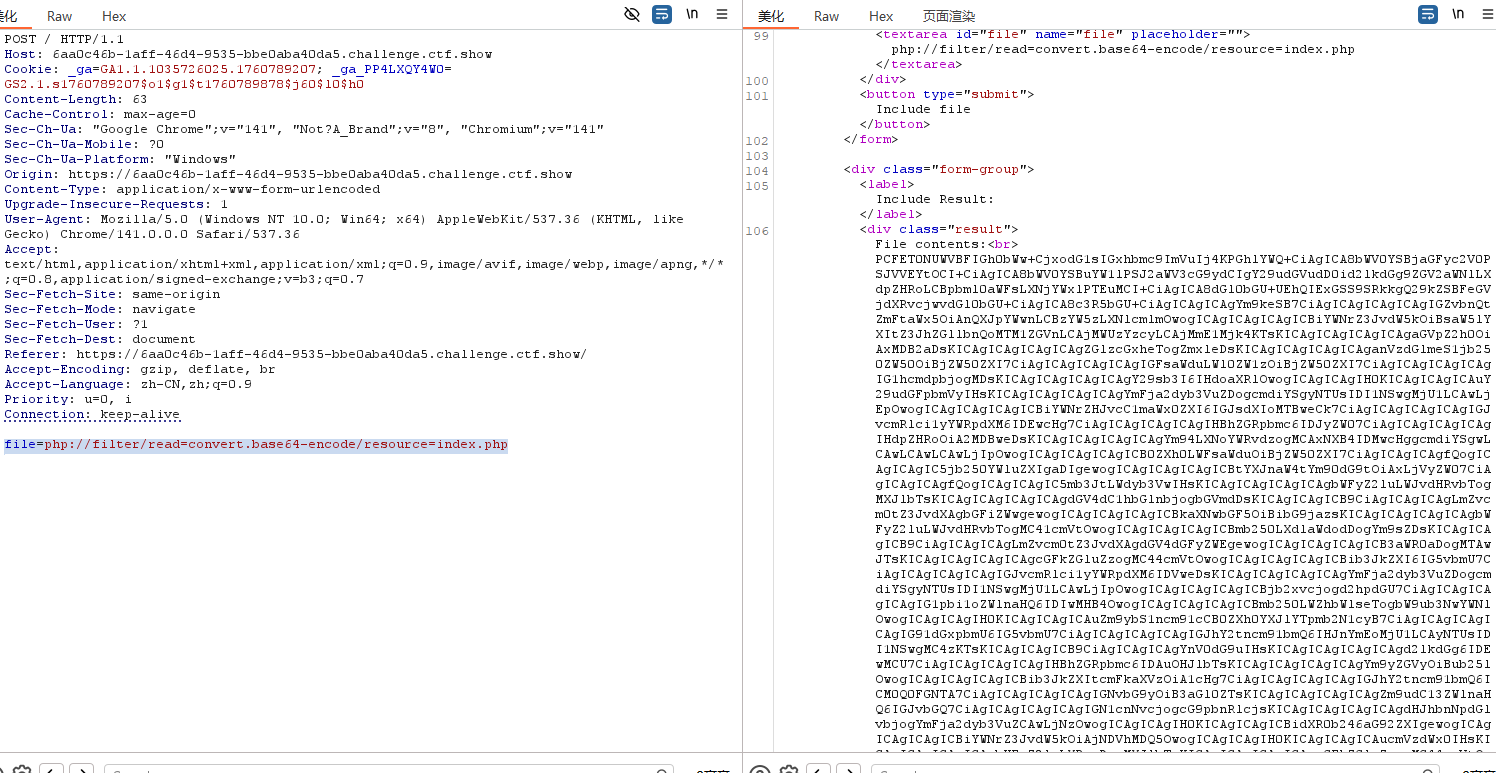Click the Accept: header name
1496x773 pixels.
pos(31,249)
